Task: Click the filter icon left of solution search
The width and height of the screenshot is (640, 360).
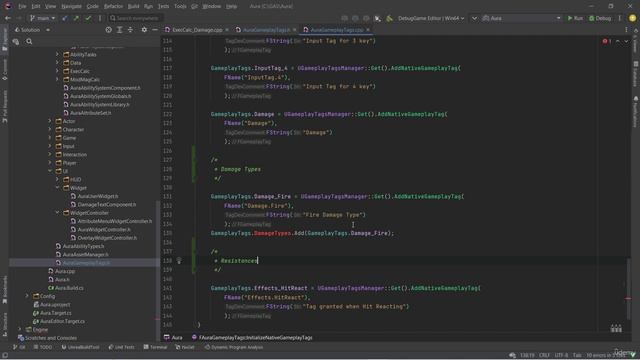Action: (16, 41)
